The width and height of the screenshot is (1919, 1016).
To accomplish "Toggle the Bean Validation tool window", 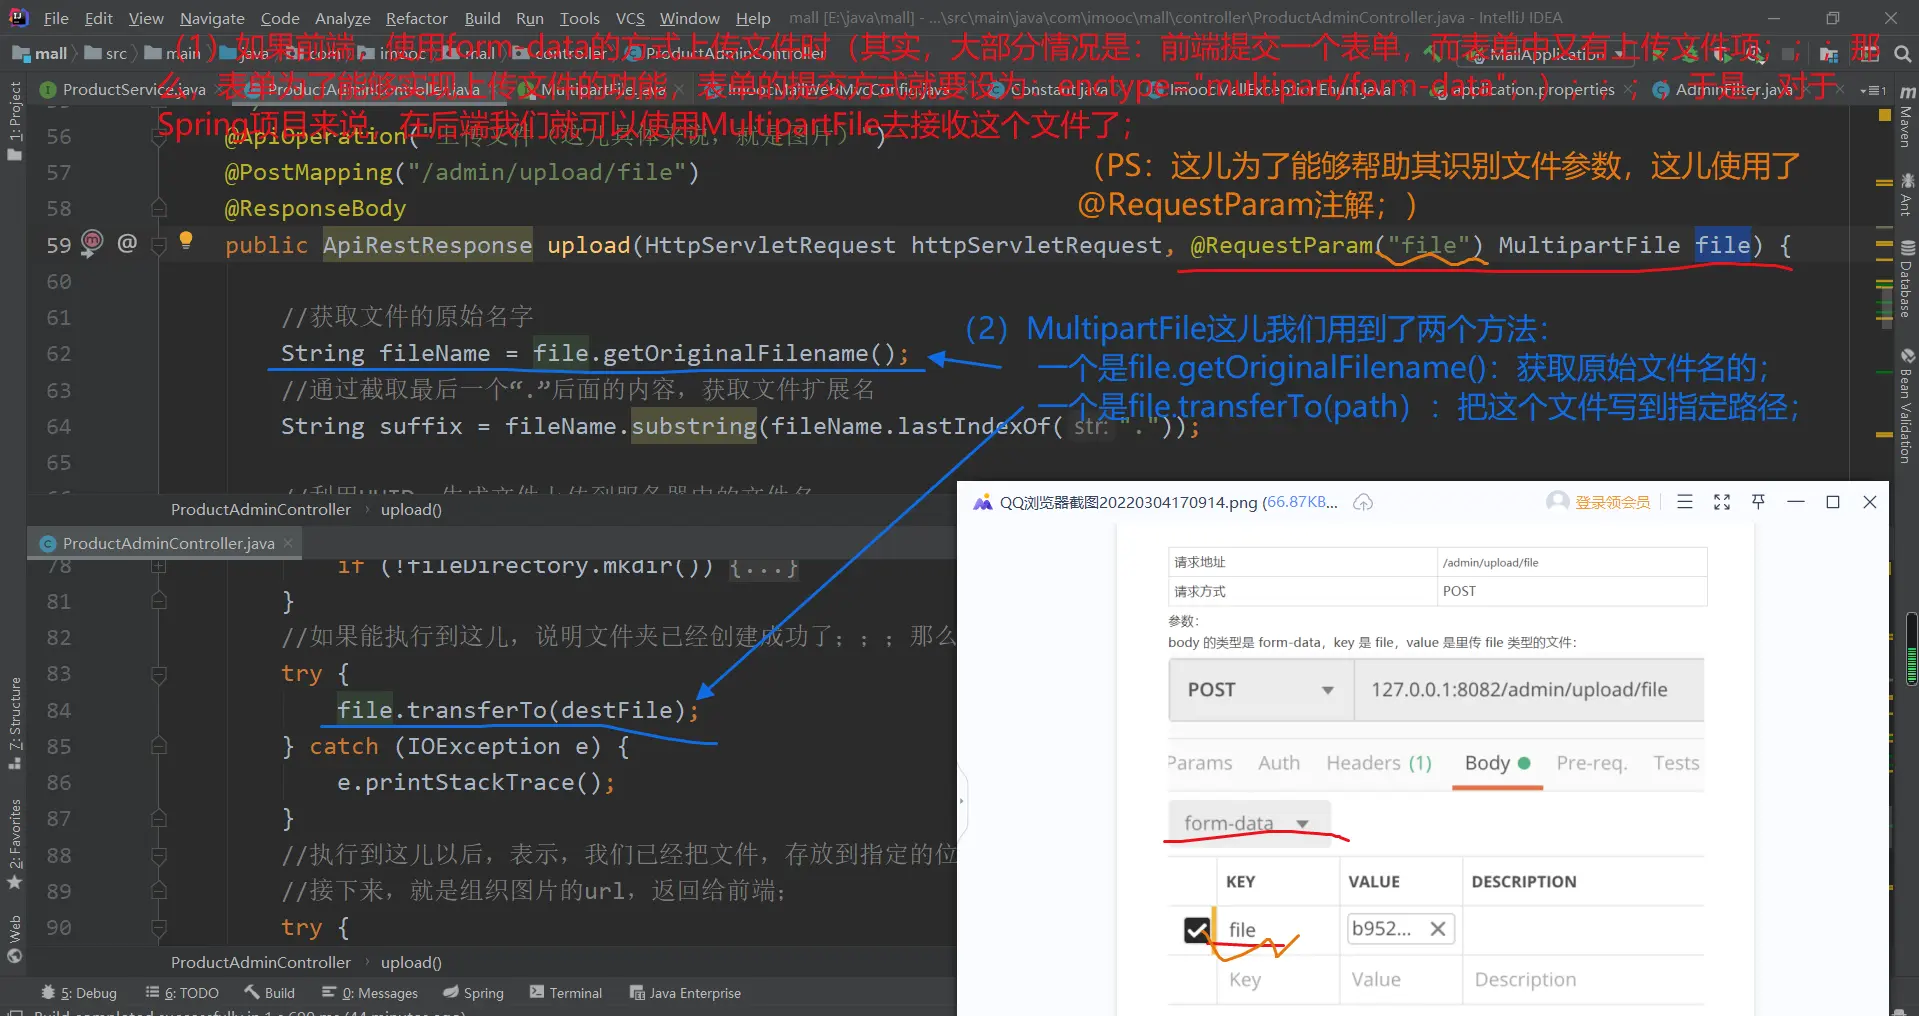I will [1906, 405].
